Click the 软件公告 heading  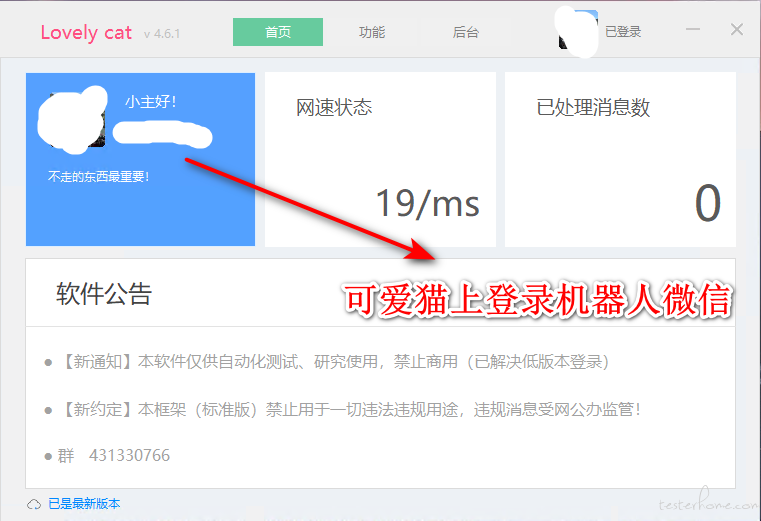104,293
